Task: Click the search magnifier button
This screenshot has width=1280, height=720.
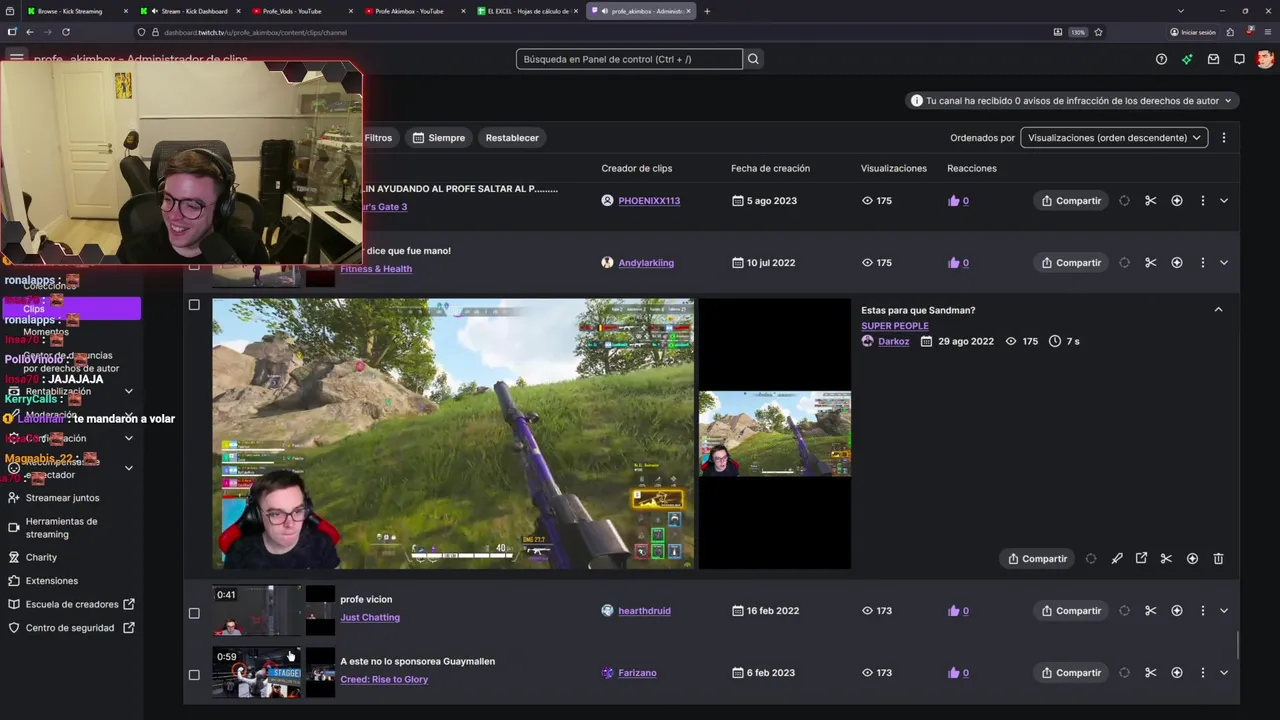Action: click(753, 59)
